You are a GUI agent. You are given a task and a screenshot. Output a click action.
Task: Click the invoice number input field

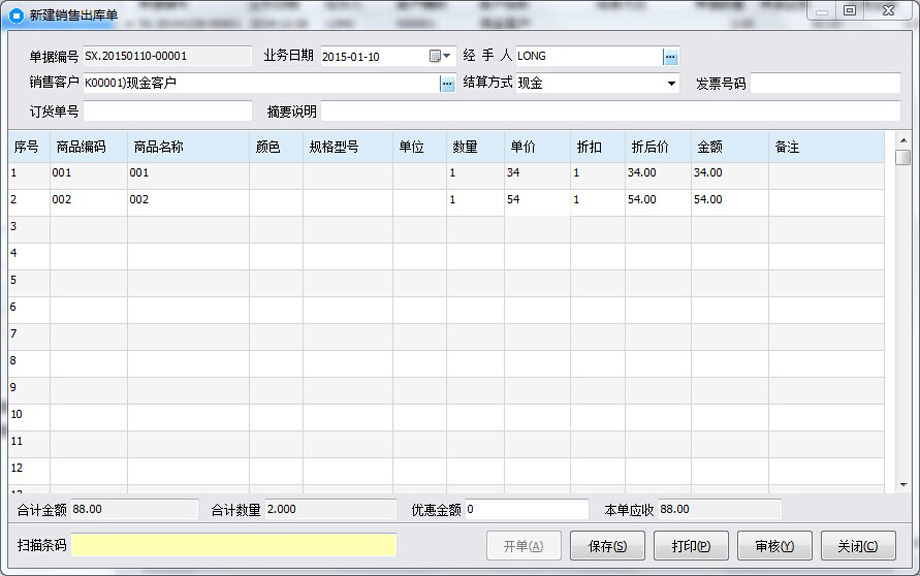[825, 83]
